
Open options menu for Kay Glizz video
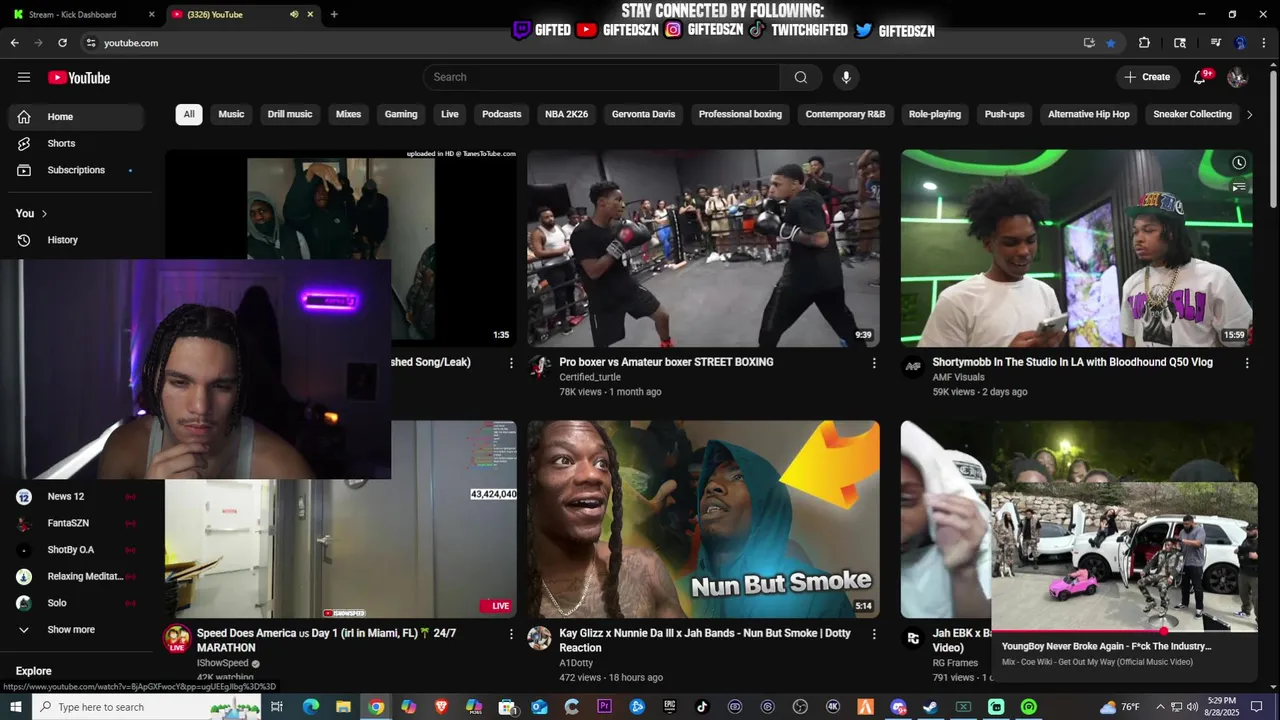pos(874,634)
